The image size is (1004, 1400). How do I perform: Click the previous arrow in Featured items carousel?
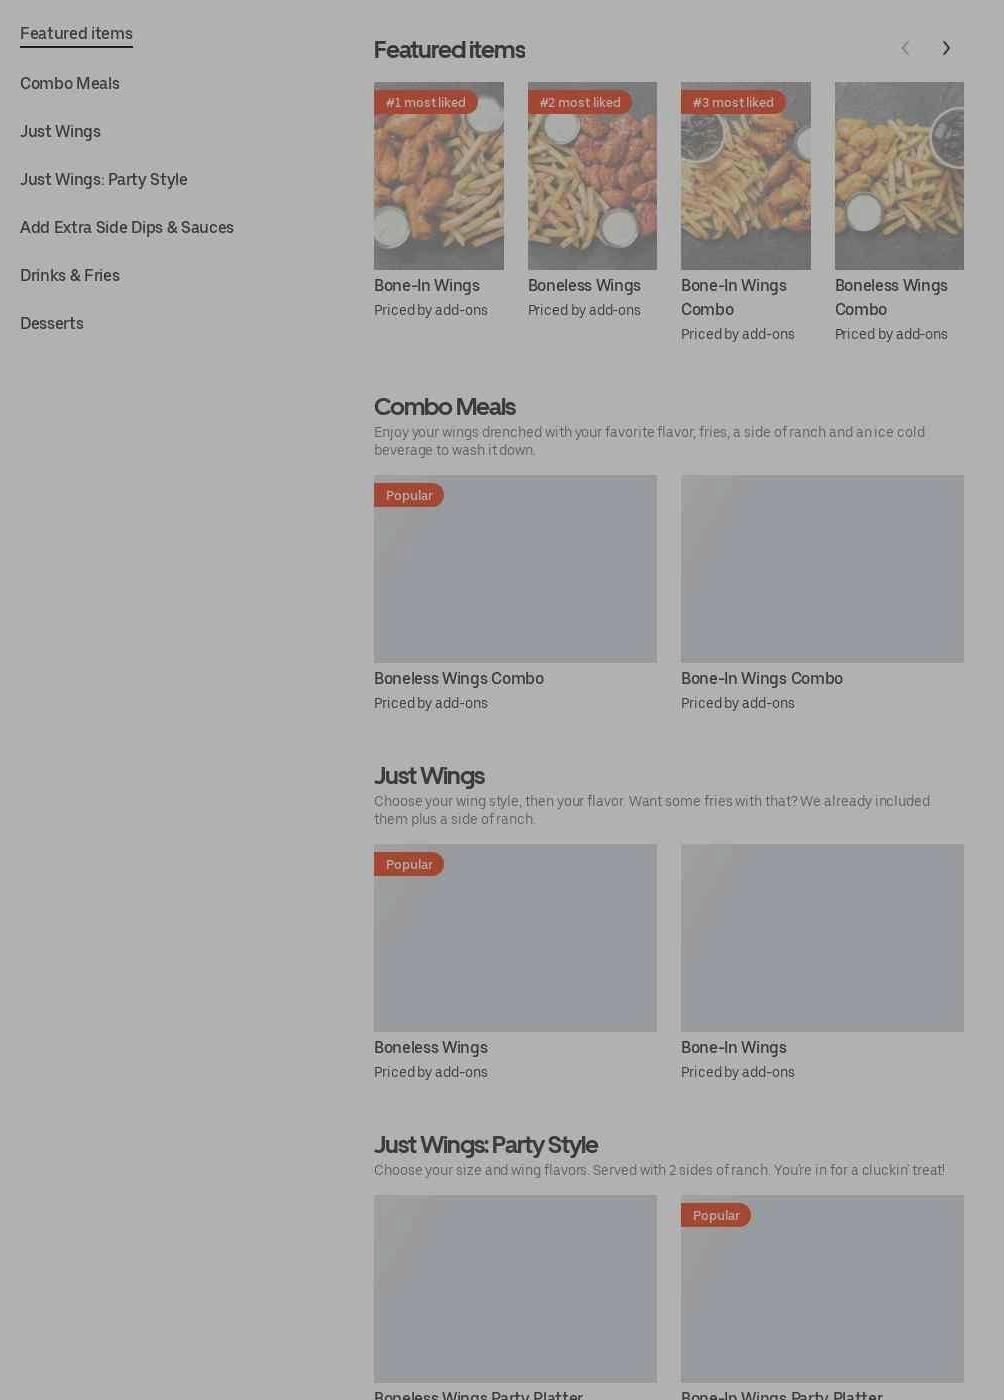[905, 48]
